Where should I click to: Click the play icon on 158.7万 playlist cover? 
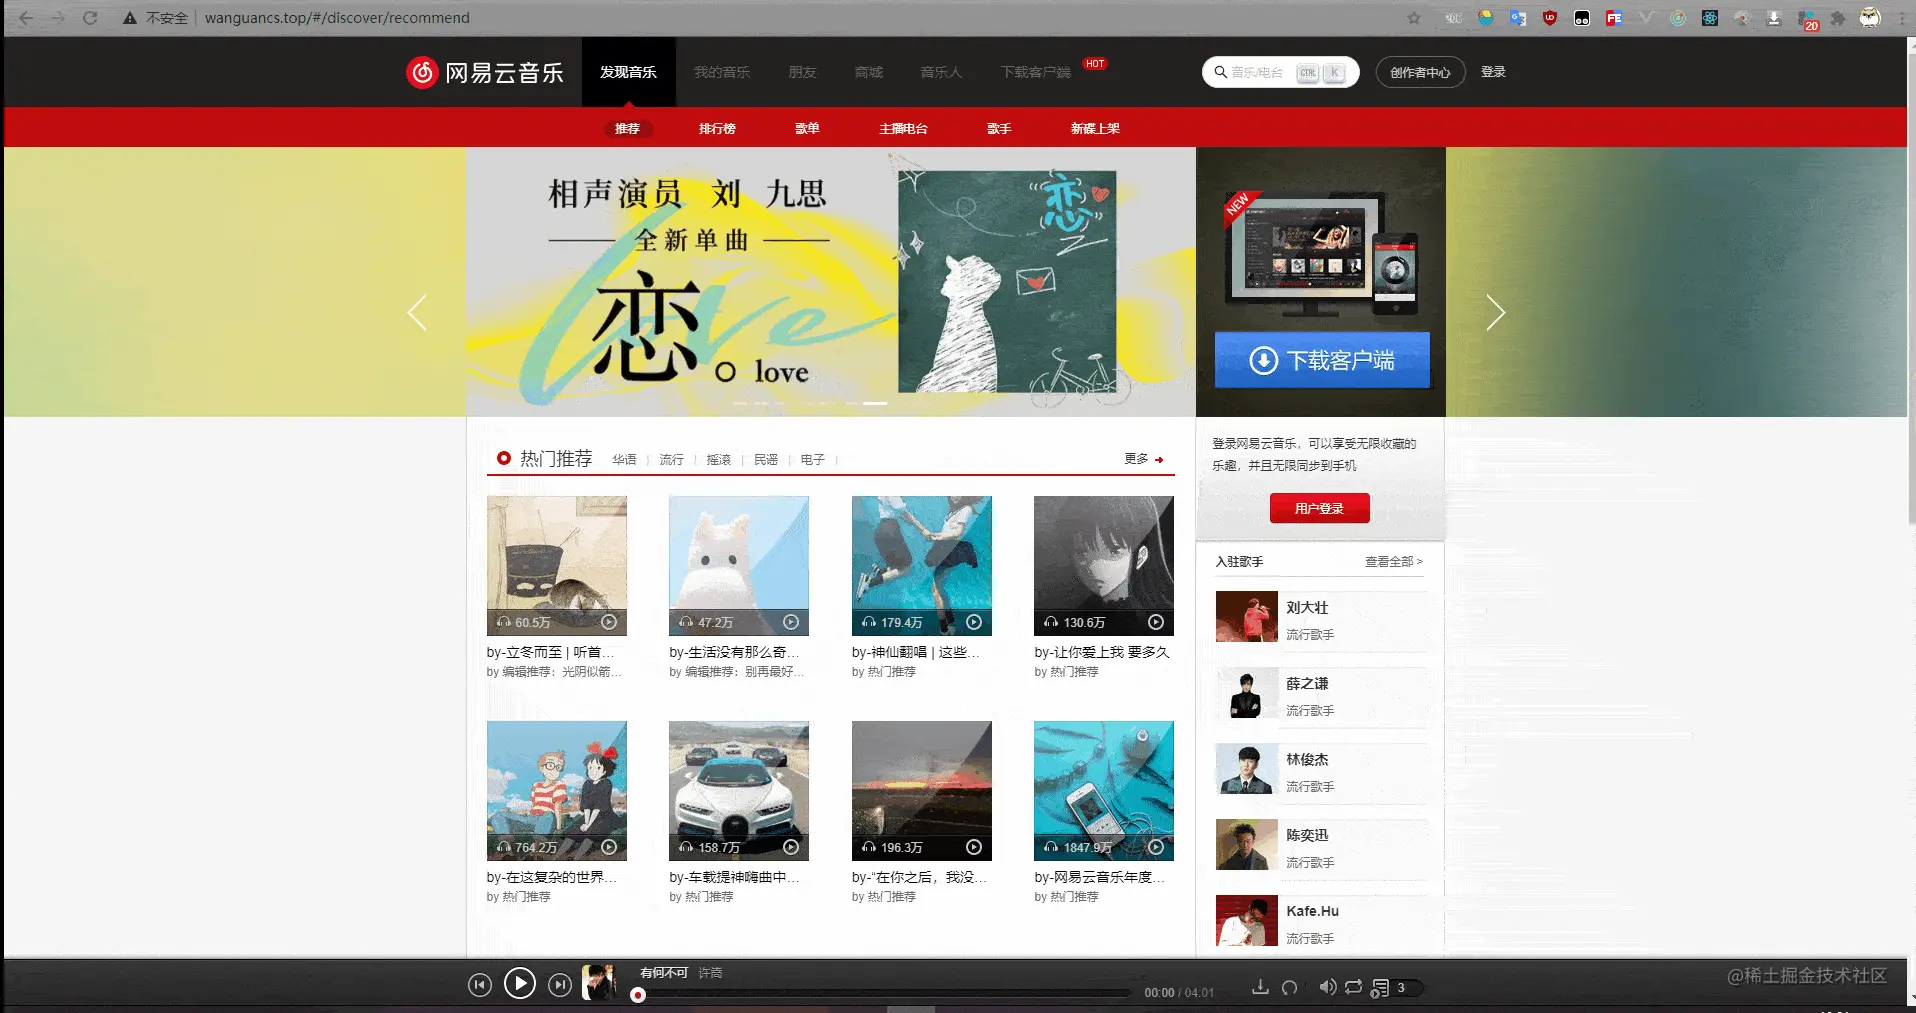[x=791, y=847]
